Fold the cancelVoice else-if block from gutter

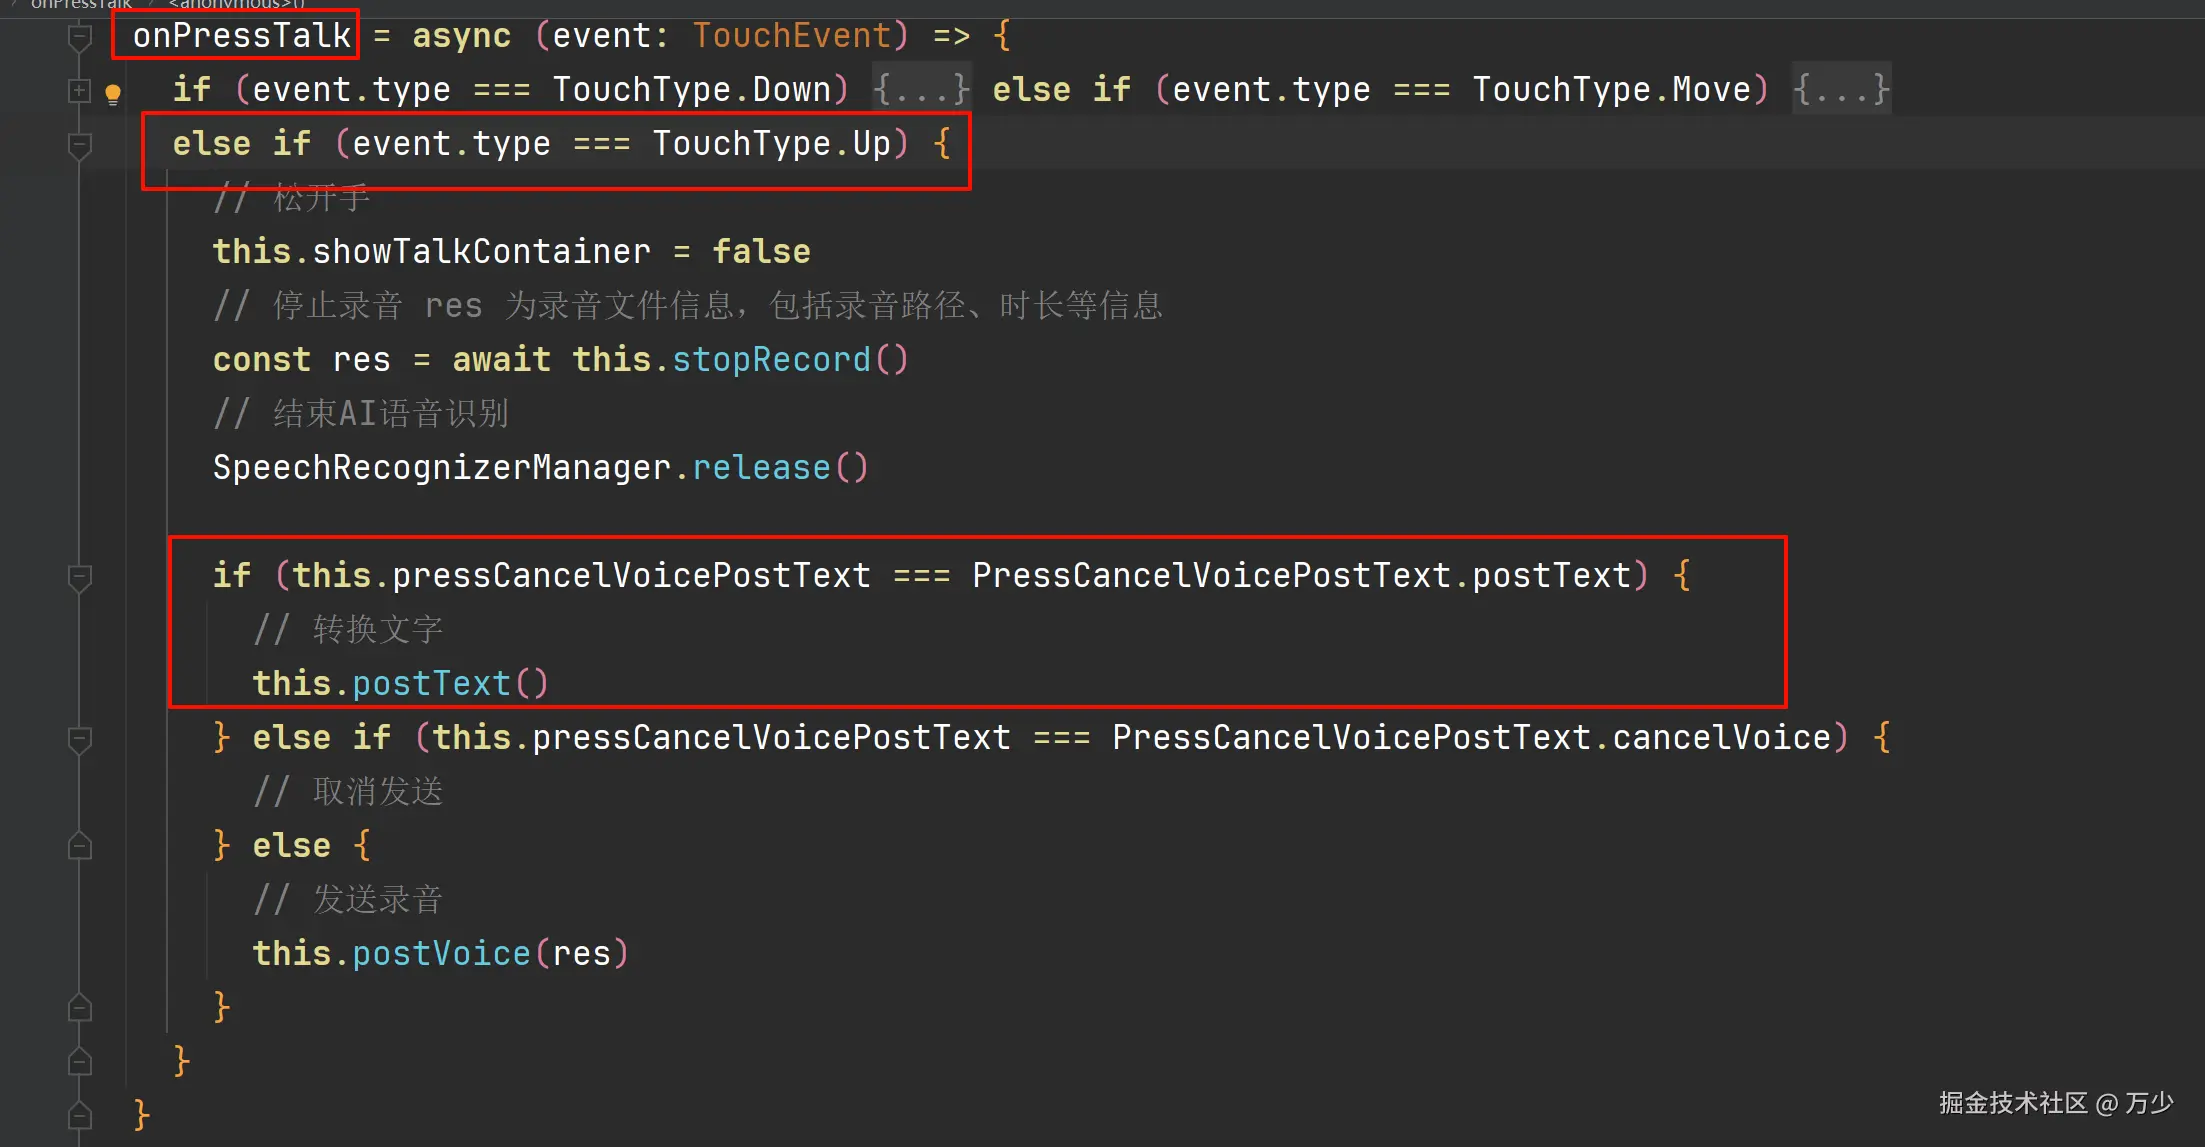(80, 739)
